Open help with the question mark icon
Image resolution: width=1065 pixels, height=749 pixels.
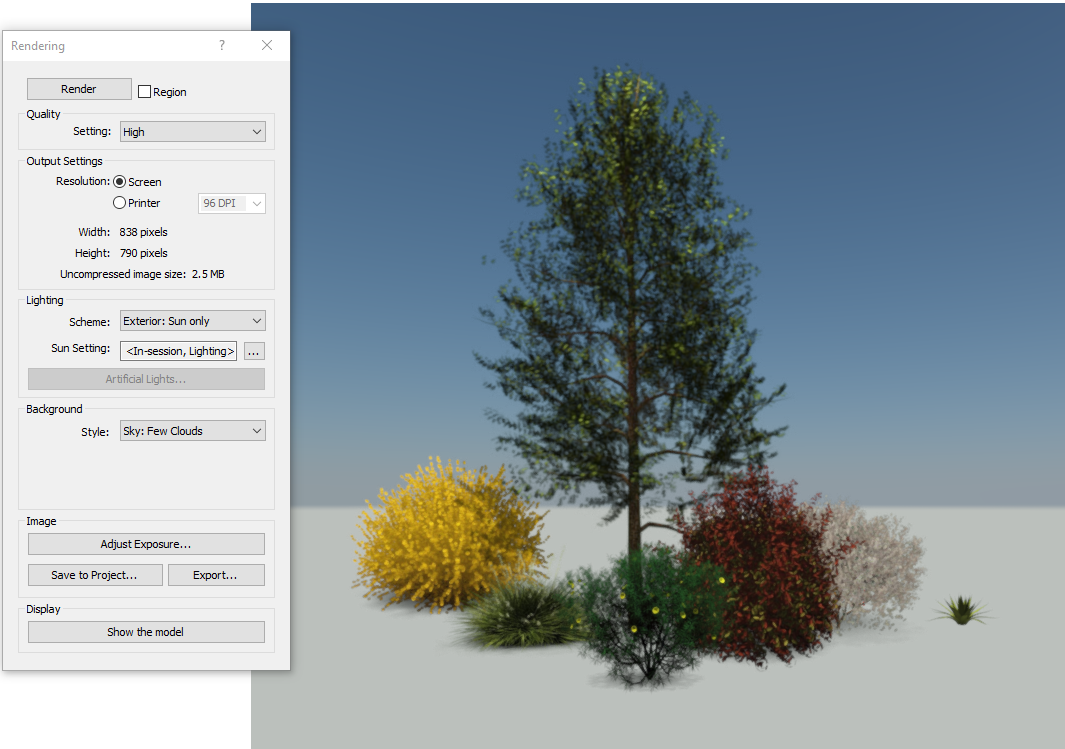point(222,45)
